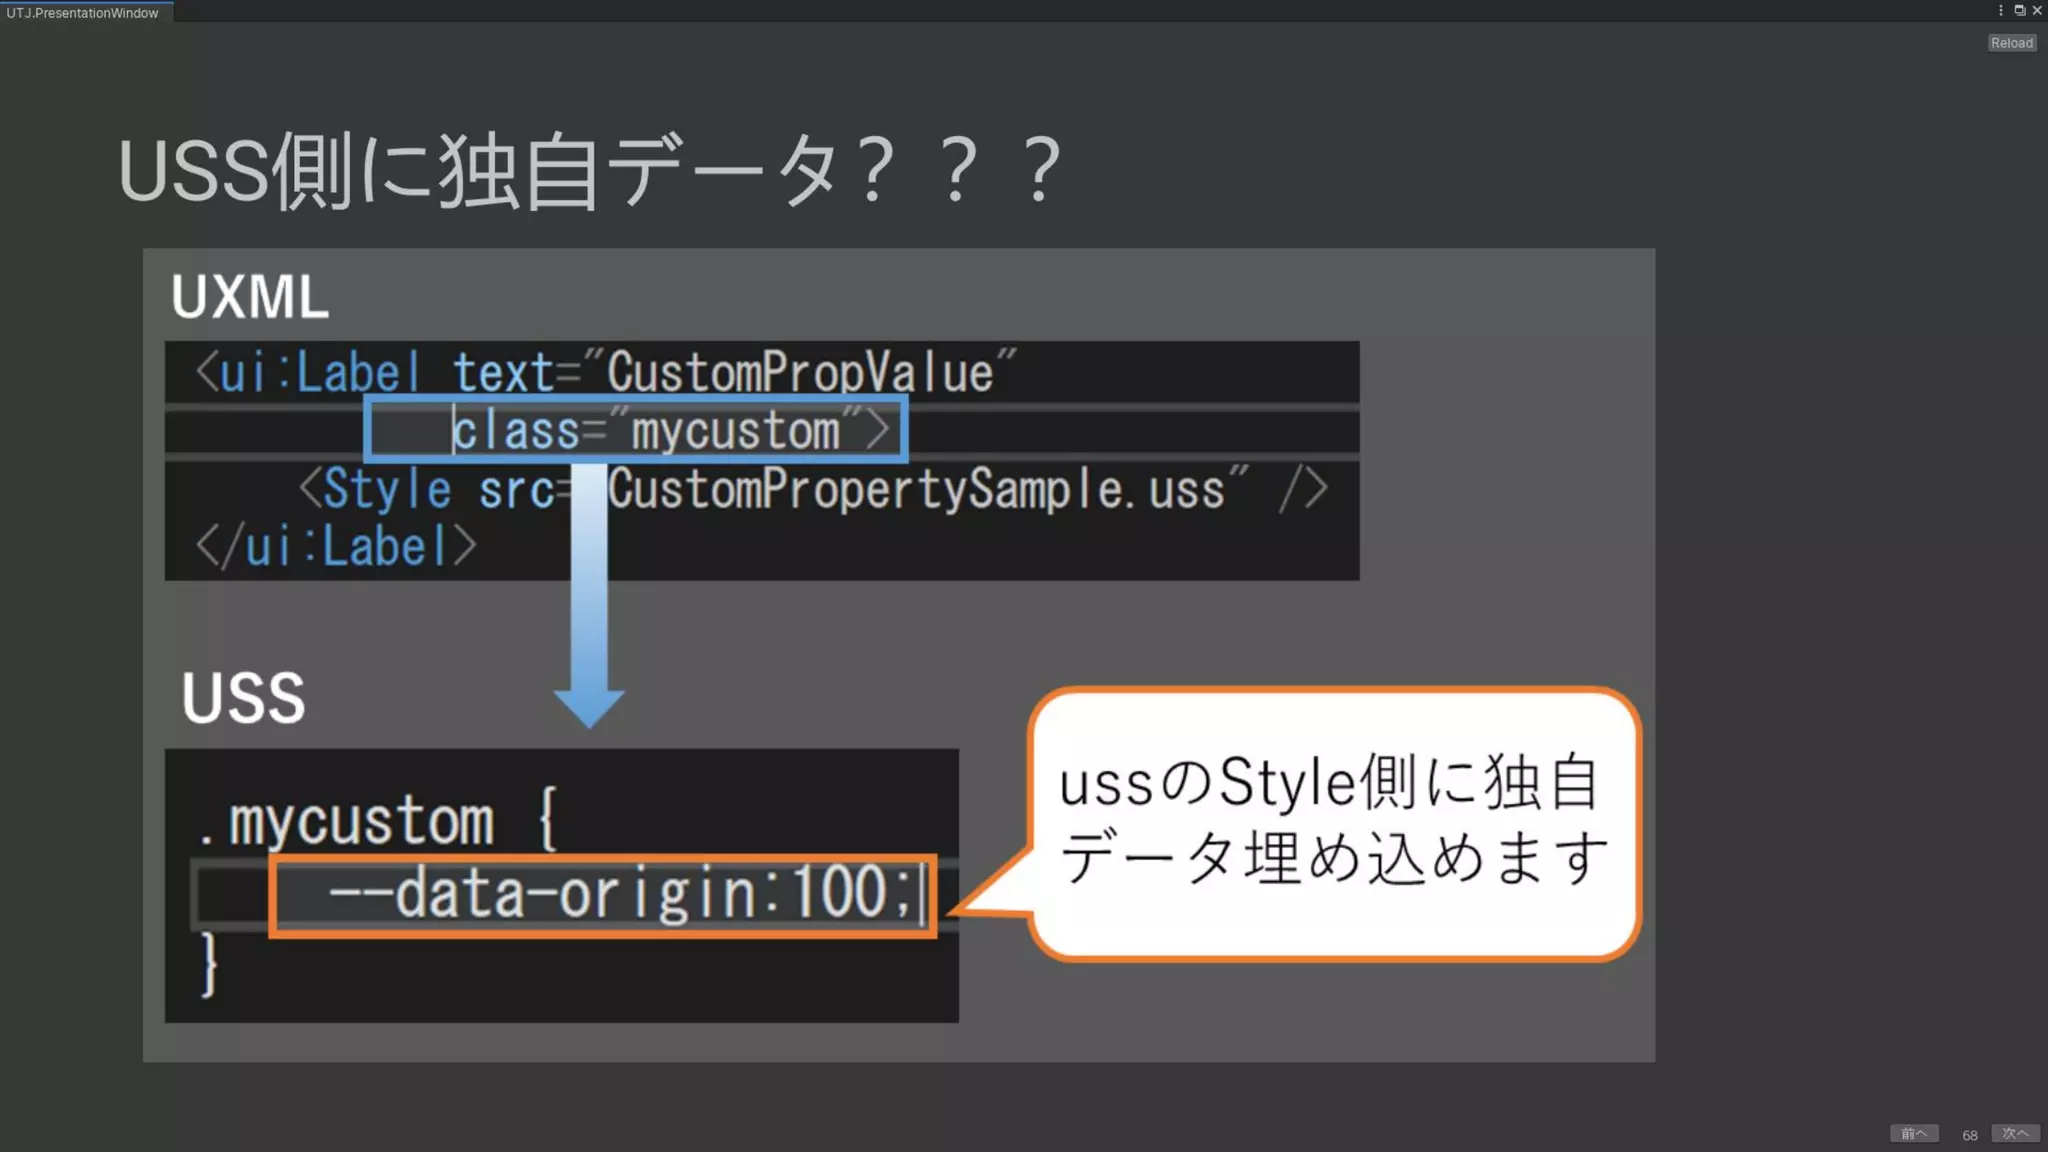The width and height of the screenshot is (2048, 1152).
Task: Click the closing </ui:Label> tag line
Action: pyautogui.click(x=336, y=547)
